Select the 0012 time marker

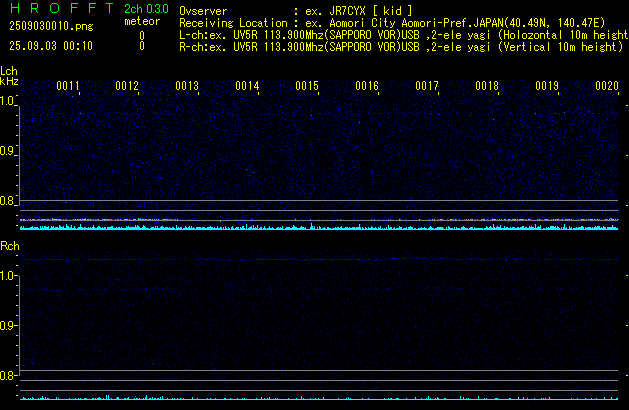click(127, 86)
